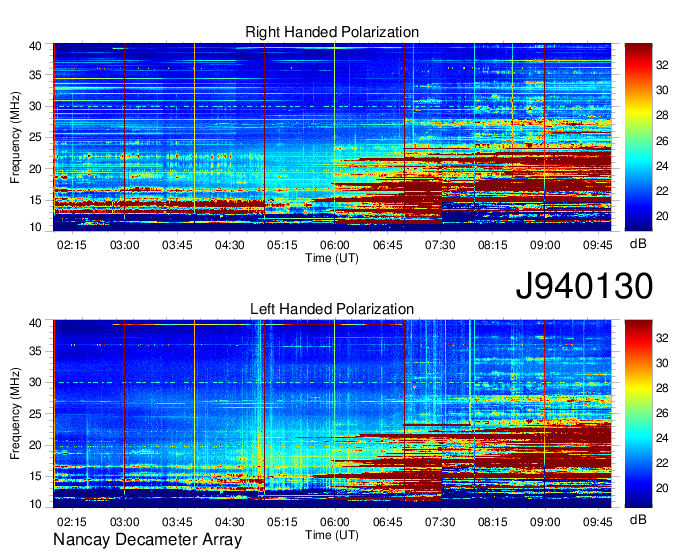
Task: Click the 09:00 tick under the top plot
Action: [x=545, y=245]
